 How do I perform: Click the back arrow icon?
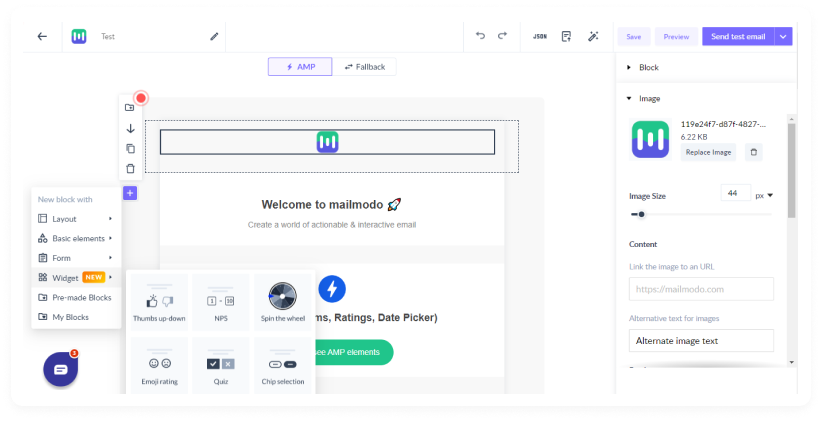click(x=42, y=36)
